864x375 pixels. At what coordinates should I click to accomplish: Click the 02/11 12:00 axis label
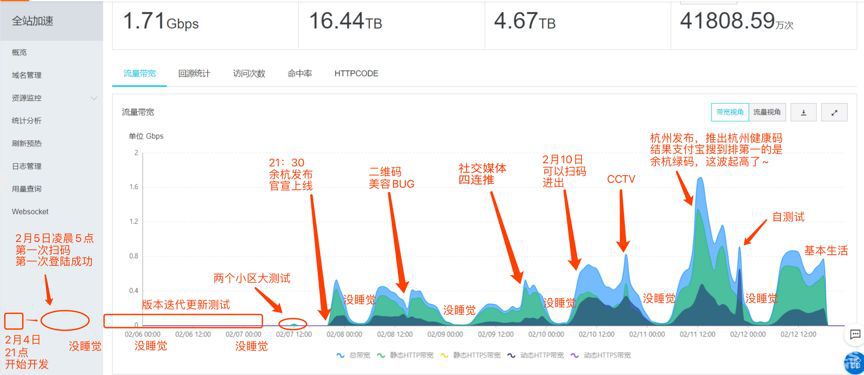pyautogui.click(x=697, y=334)
